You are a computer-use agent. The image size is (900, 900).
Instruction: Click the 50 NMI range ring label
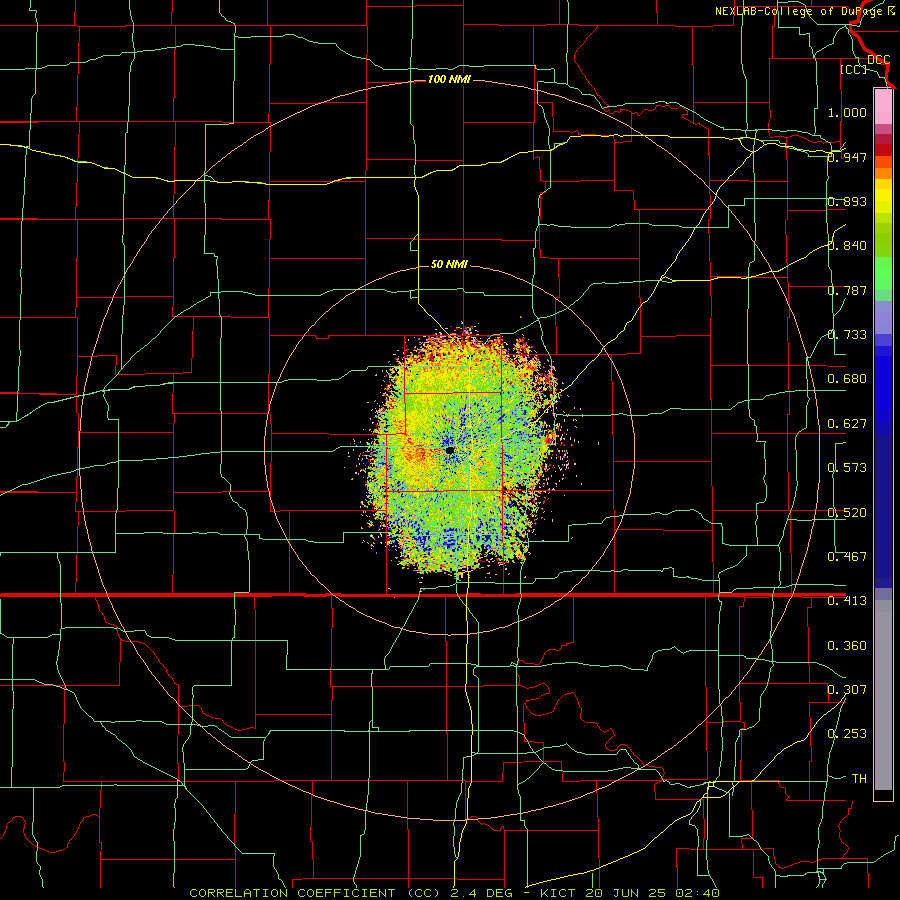[x=449, y=265]
